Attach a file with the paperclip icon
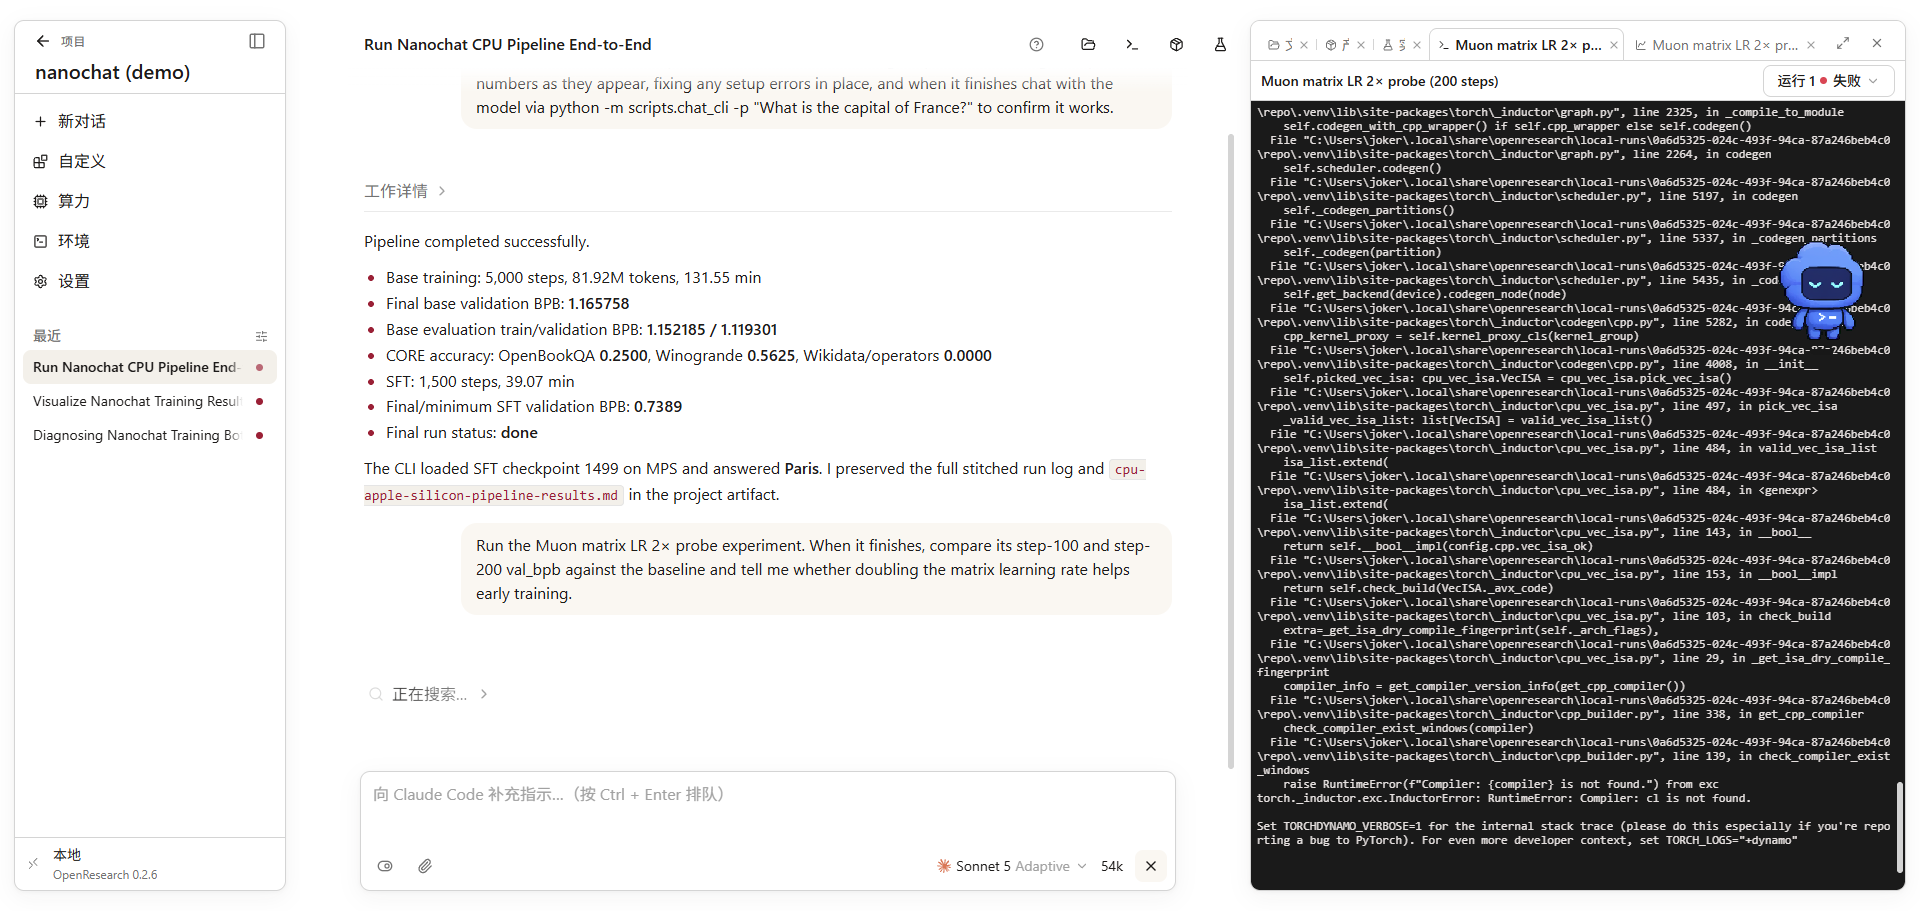Image resolution: width=1920 pixels, height=911 pixels. point(425,866)
